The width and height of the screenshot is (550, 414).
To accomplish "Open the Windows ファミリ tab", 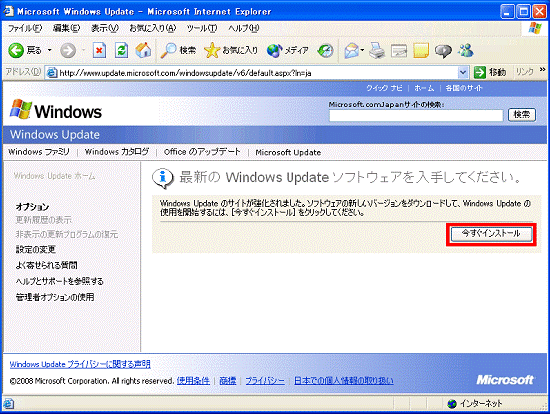I will 39,152.
